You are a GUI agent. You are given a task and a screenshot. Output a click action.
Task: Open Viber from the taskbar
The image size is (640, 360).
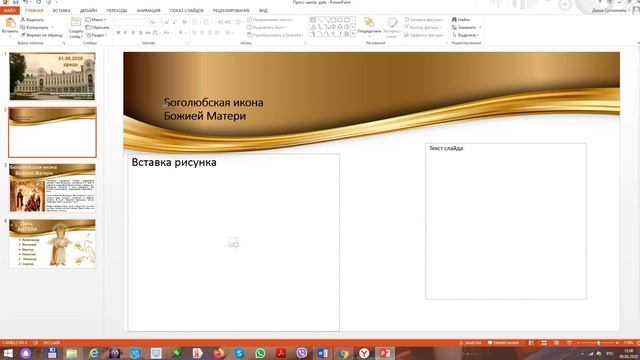coord(302,353)
